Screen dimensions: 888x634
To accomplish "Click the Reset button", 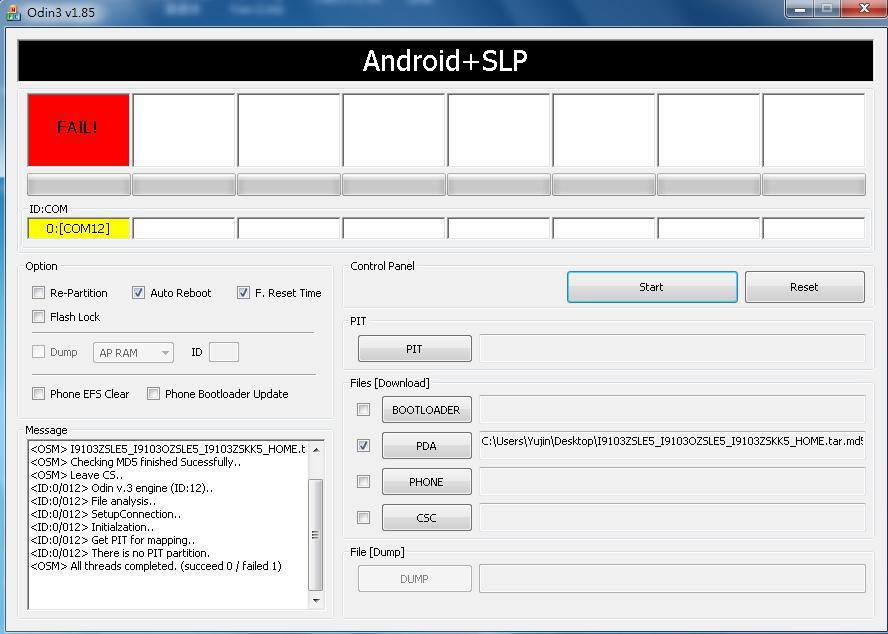I will tap(805, 287).
